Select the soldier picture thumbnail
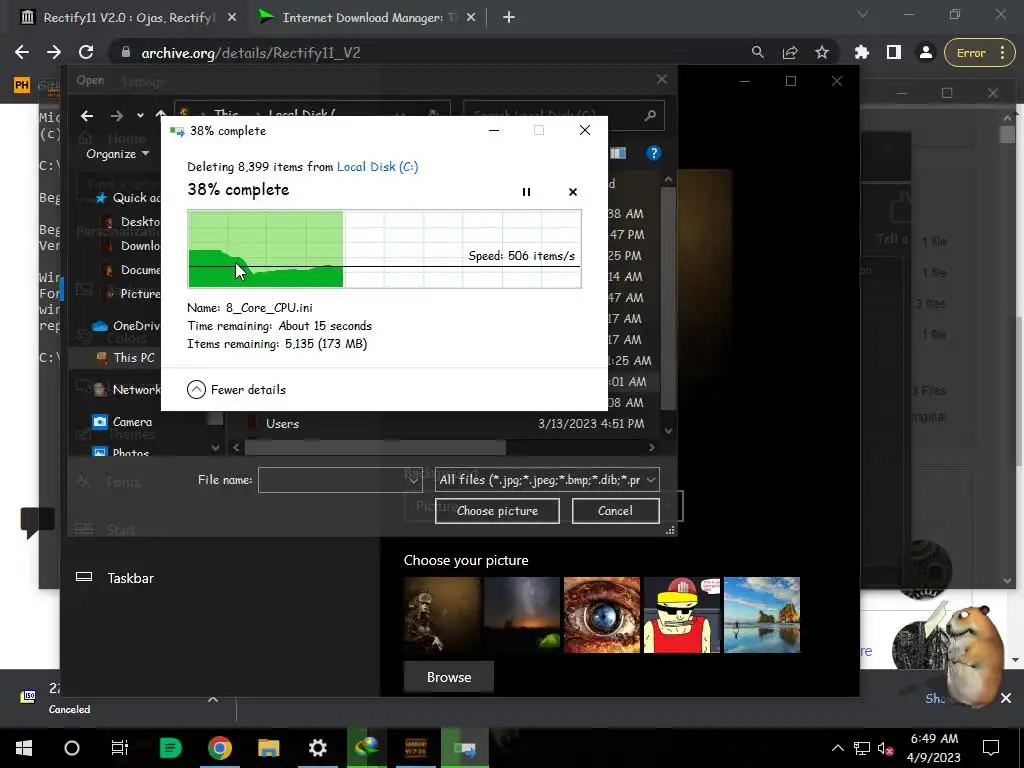This screenshot has height=768, width=1024. (x=442, y=615)
